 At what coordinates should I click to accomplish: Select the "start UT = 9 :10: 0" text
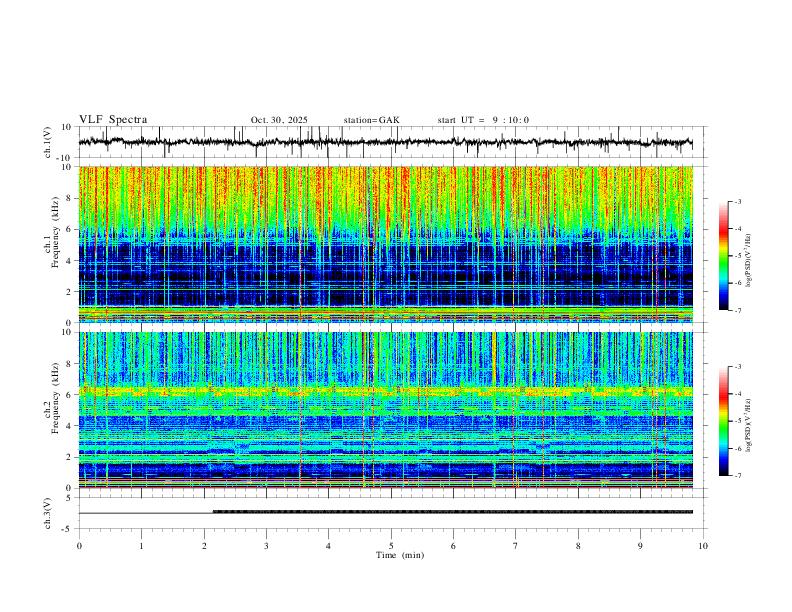pyautogui.click(x=483, y=120)
